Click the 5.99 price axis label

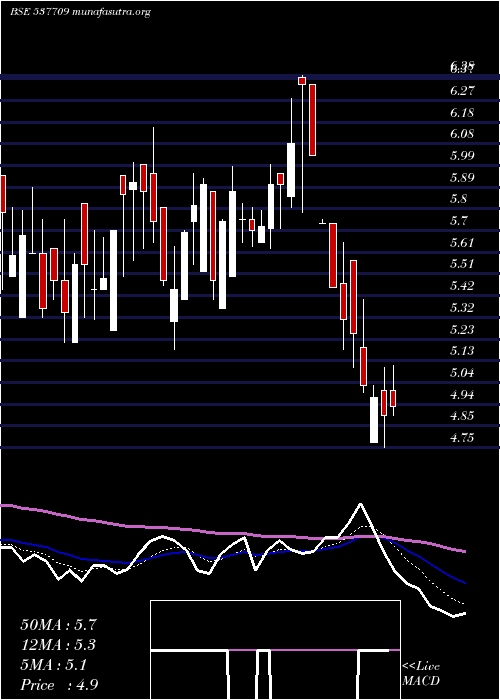[462, 155]
